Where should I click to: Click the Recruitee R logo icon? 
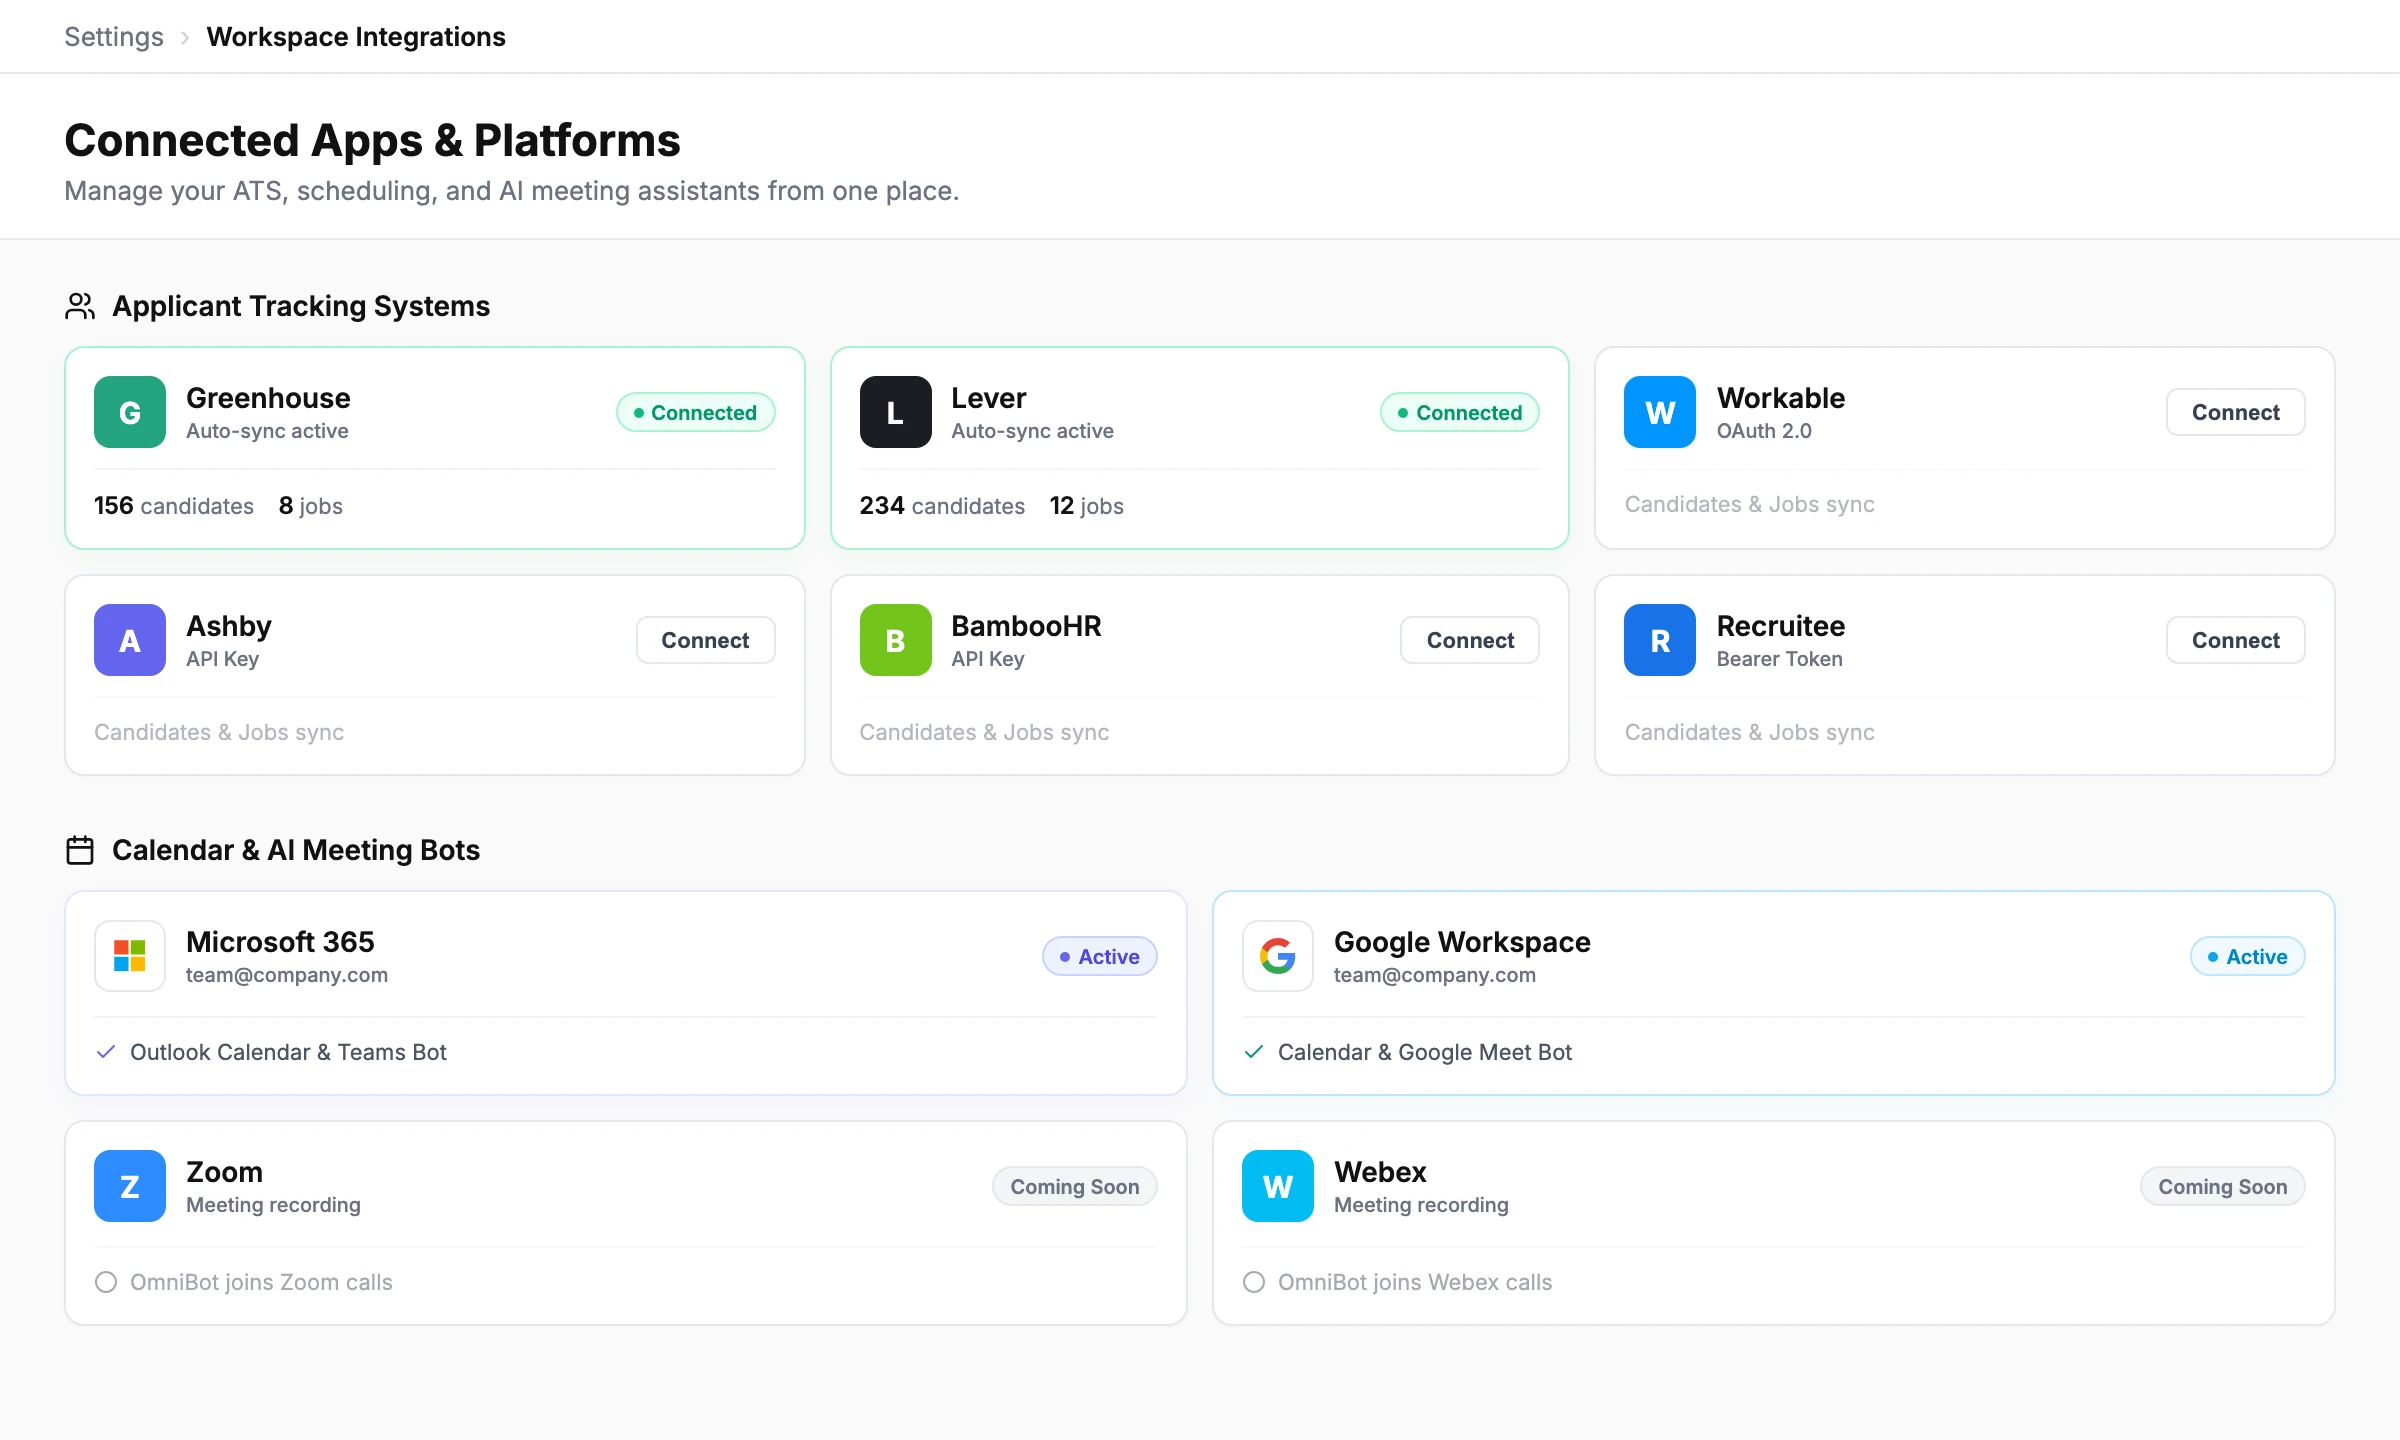coord(1660,640)
